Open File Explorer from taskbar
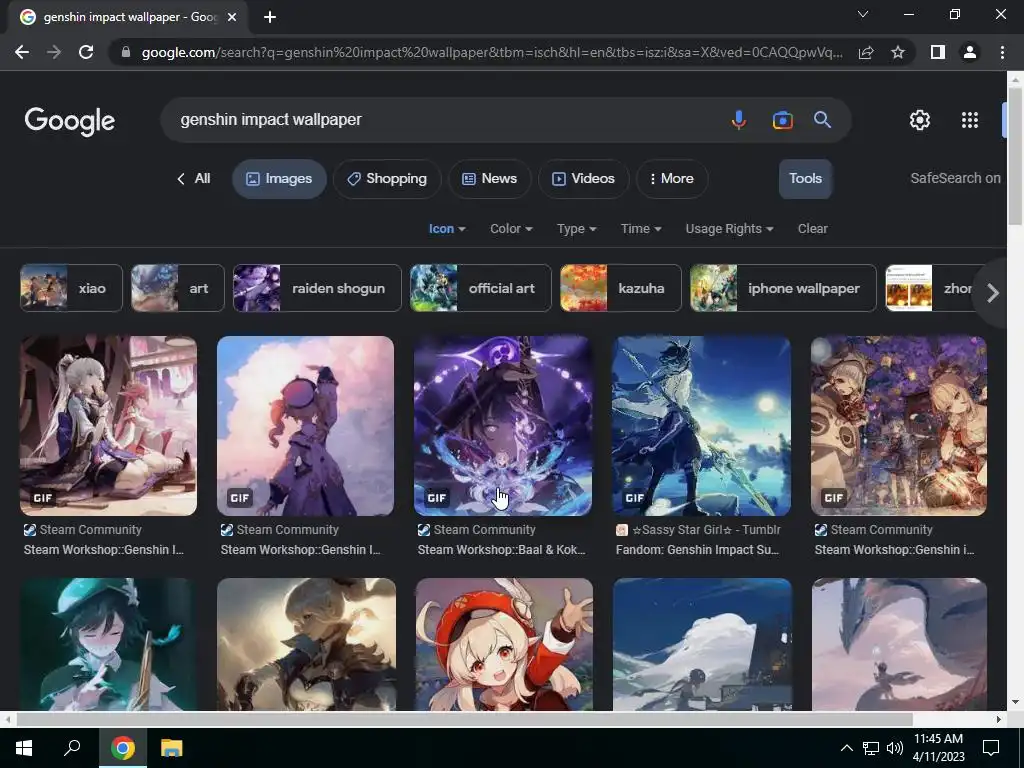 pyautogui.click(x=172, y=748)
